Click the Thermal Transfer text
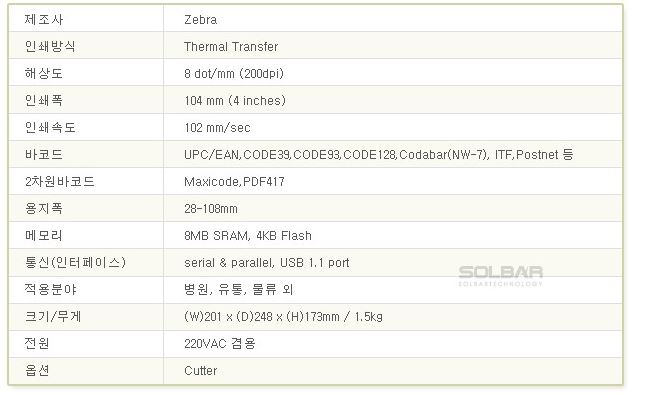Image resolution: width=649 pixels, height=395 pixels. (x=231, y=46)
